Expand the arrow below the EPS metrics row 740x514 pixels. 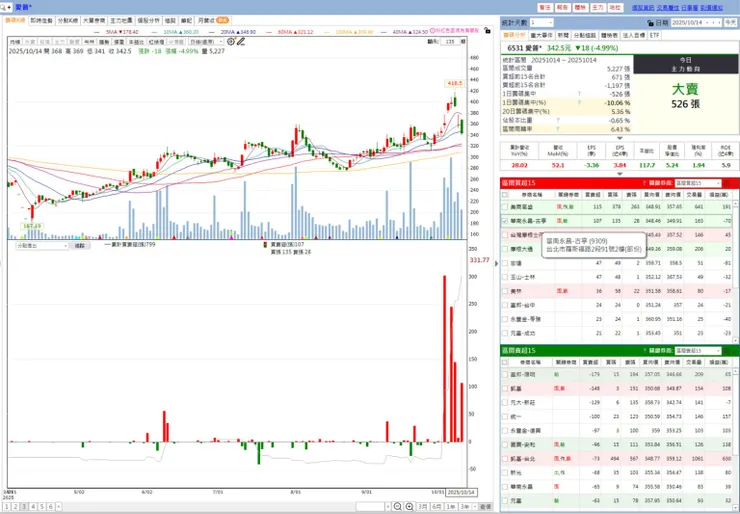pos(620,174)
